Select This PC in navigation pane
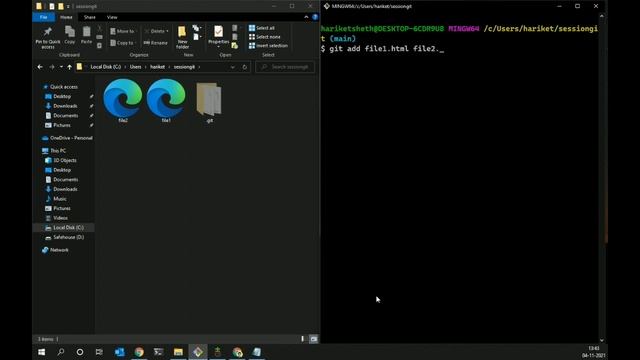Screen dimensions: 640x360 pos(53,151)
